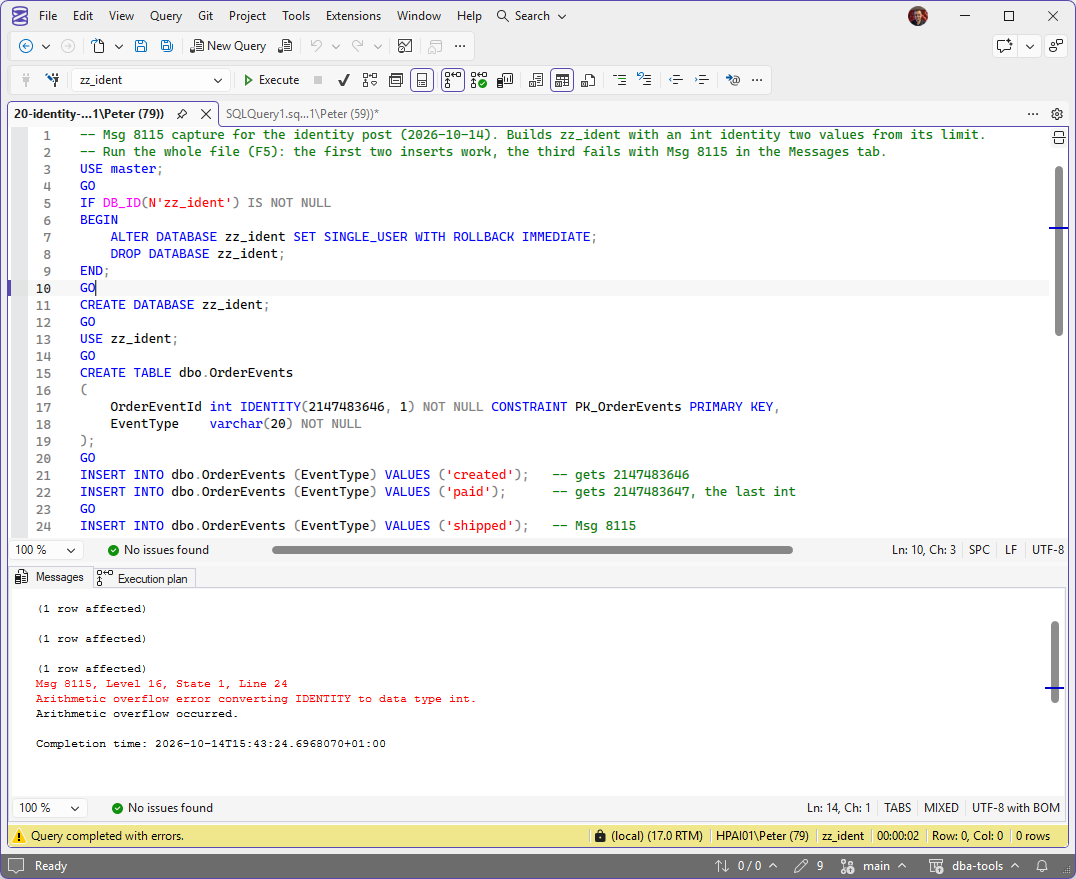Open the Copilot chat icon
The width and height of the screenshot is (1076, 879).
(1005, 46)
